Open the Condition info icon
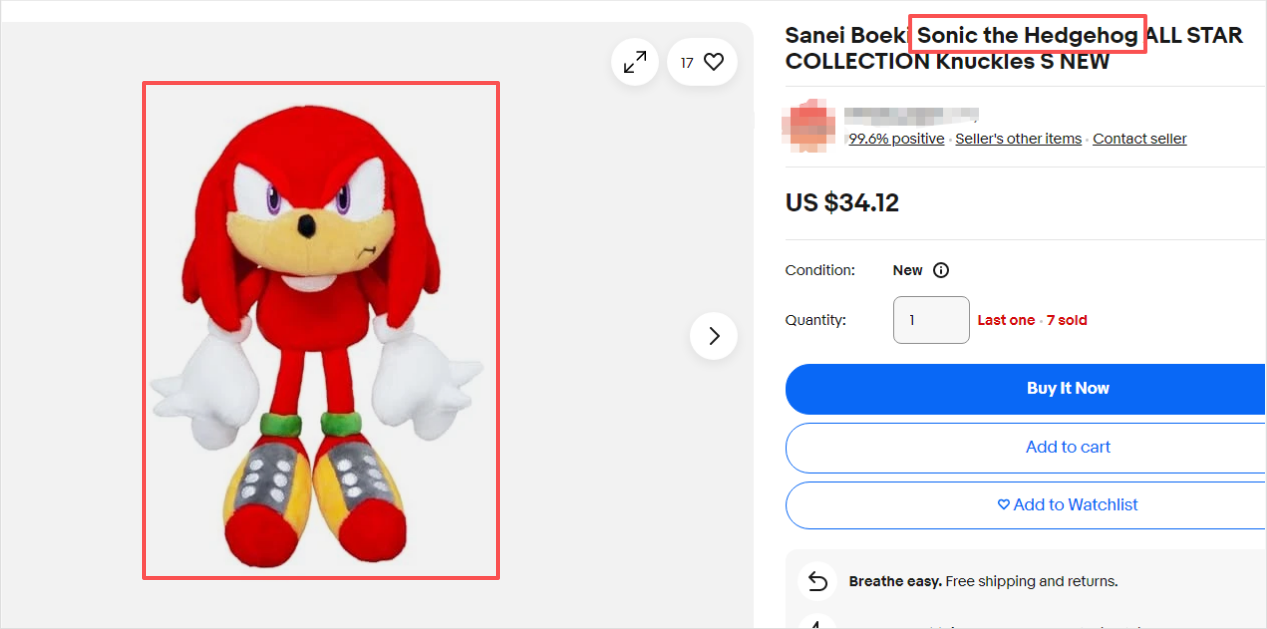Image resolution: width=1267 pixels, height=629 pixels. coord(941,270)
